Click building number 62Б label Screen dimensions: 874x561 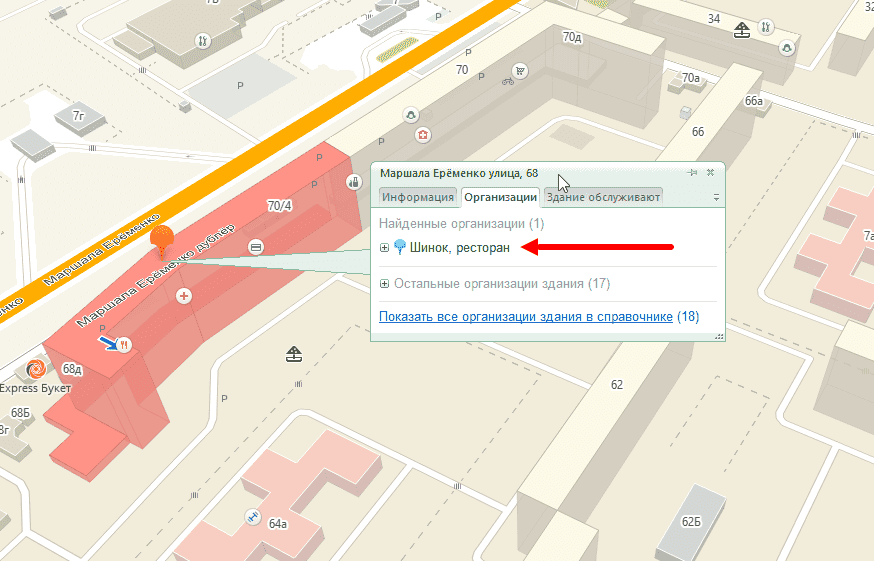point(691,522)
